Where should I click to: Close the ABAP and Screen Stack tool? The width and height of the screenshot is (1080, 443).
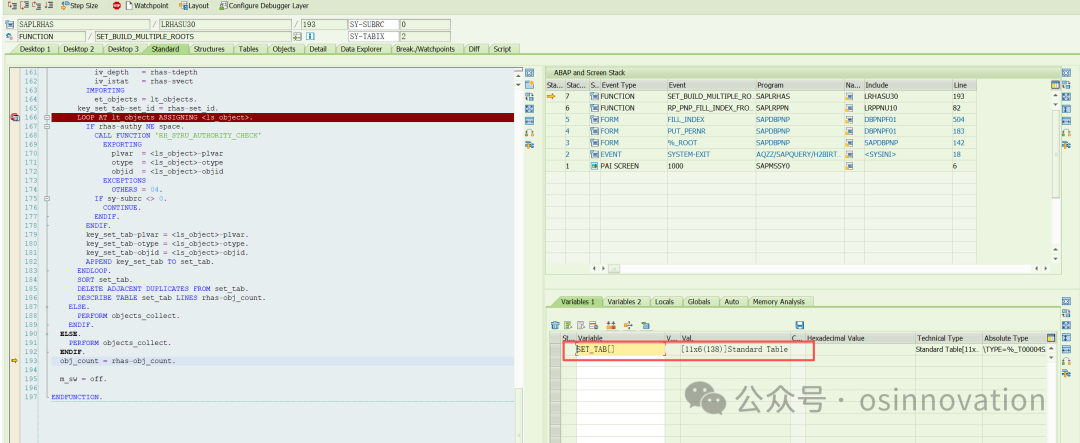pyautogui.click(x=1066, y=73)
